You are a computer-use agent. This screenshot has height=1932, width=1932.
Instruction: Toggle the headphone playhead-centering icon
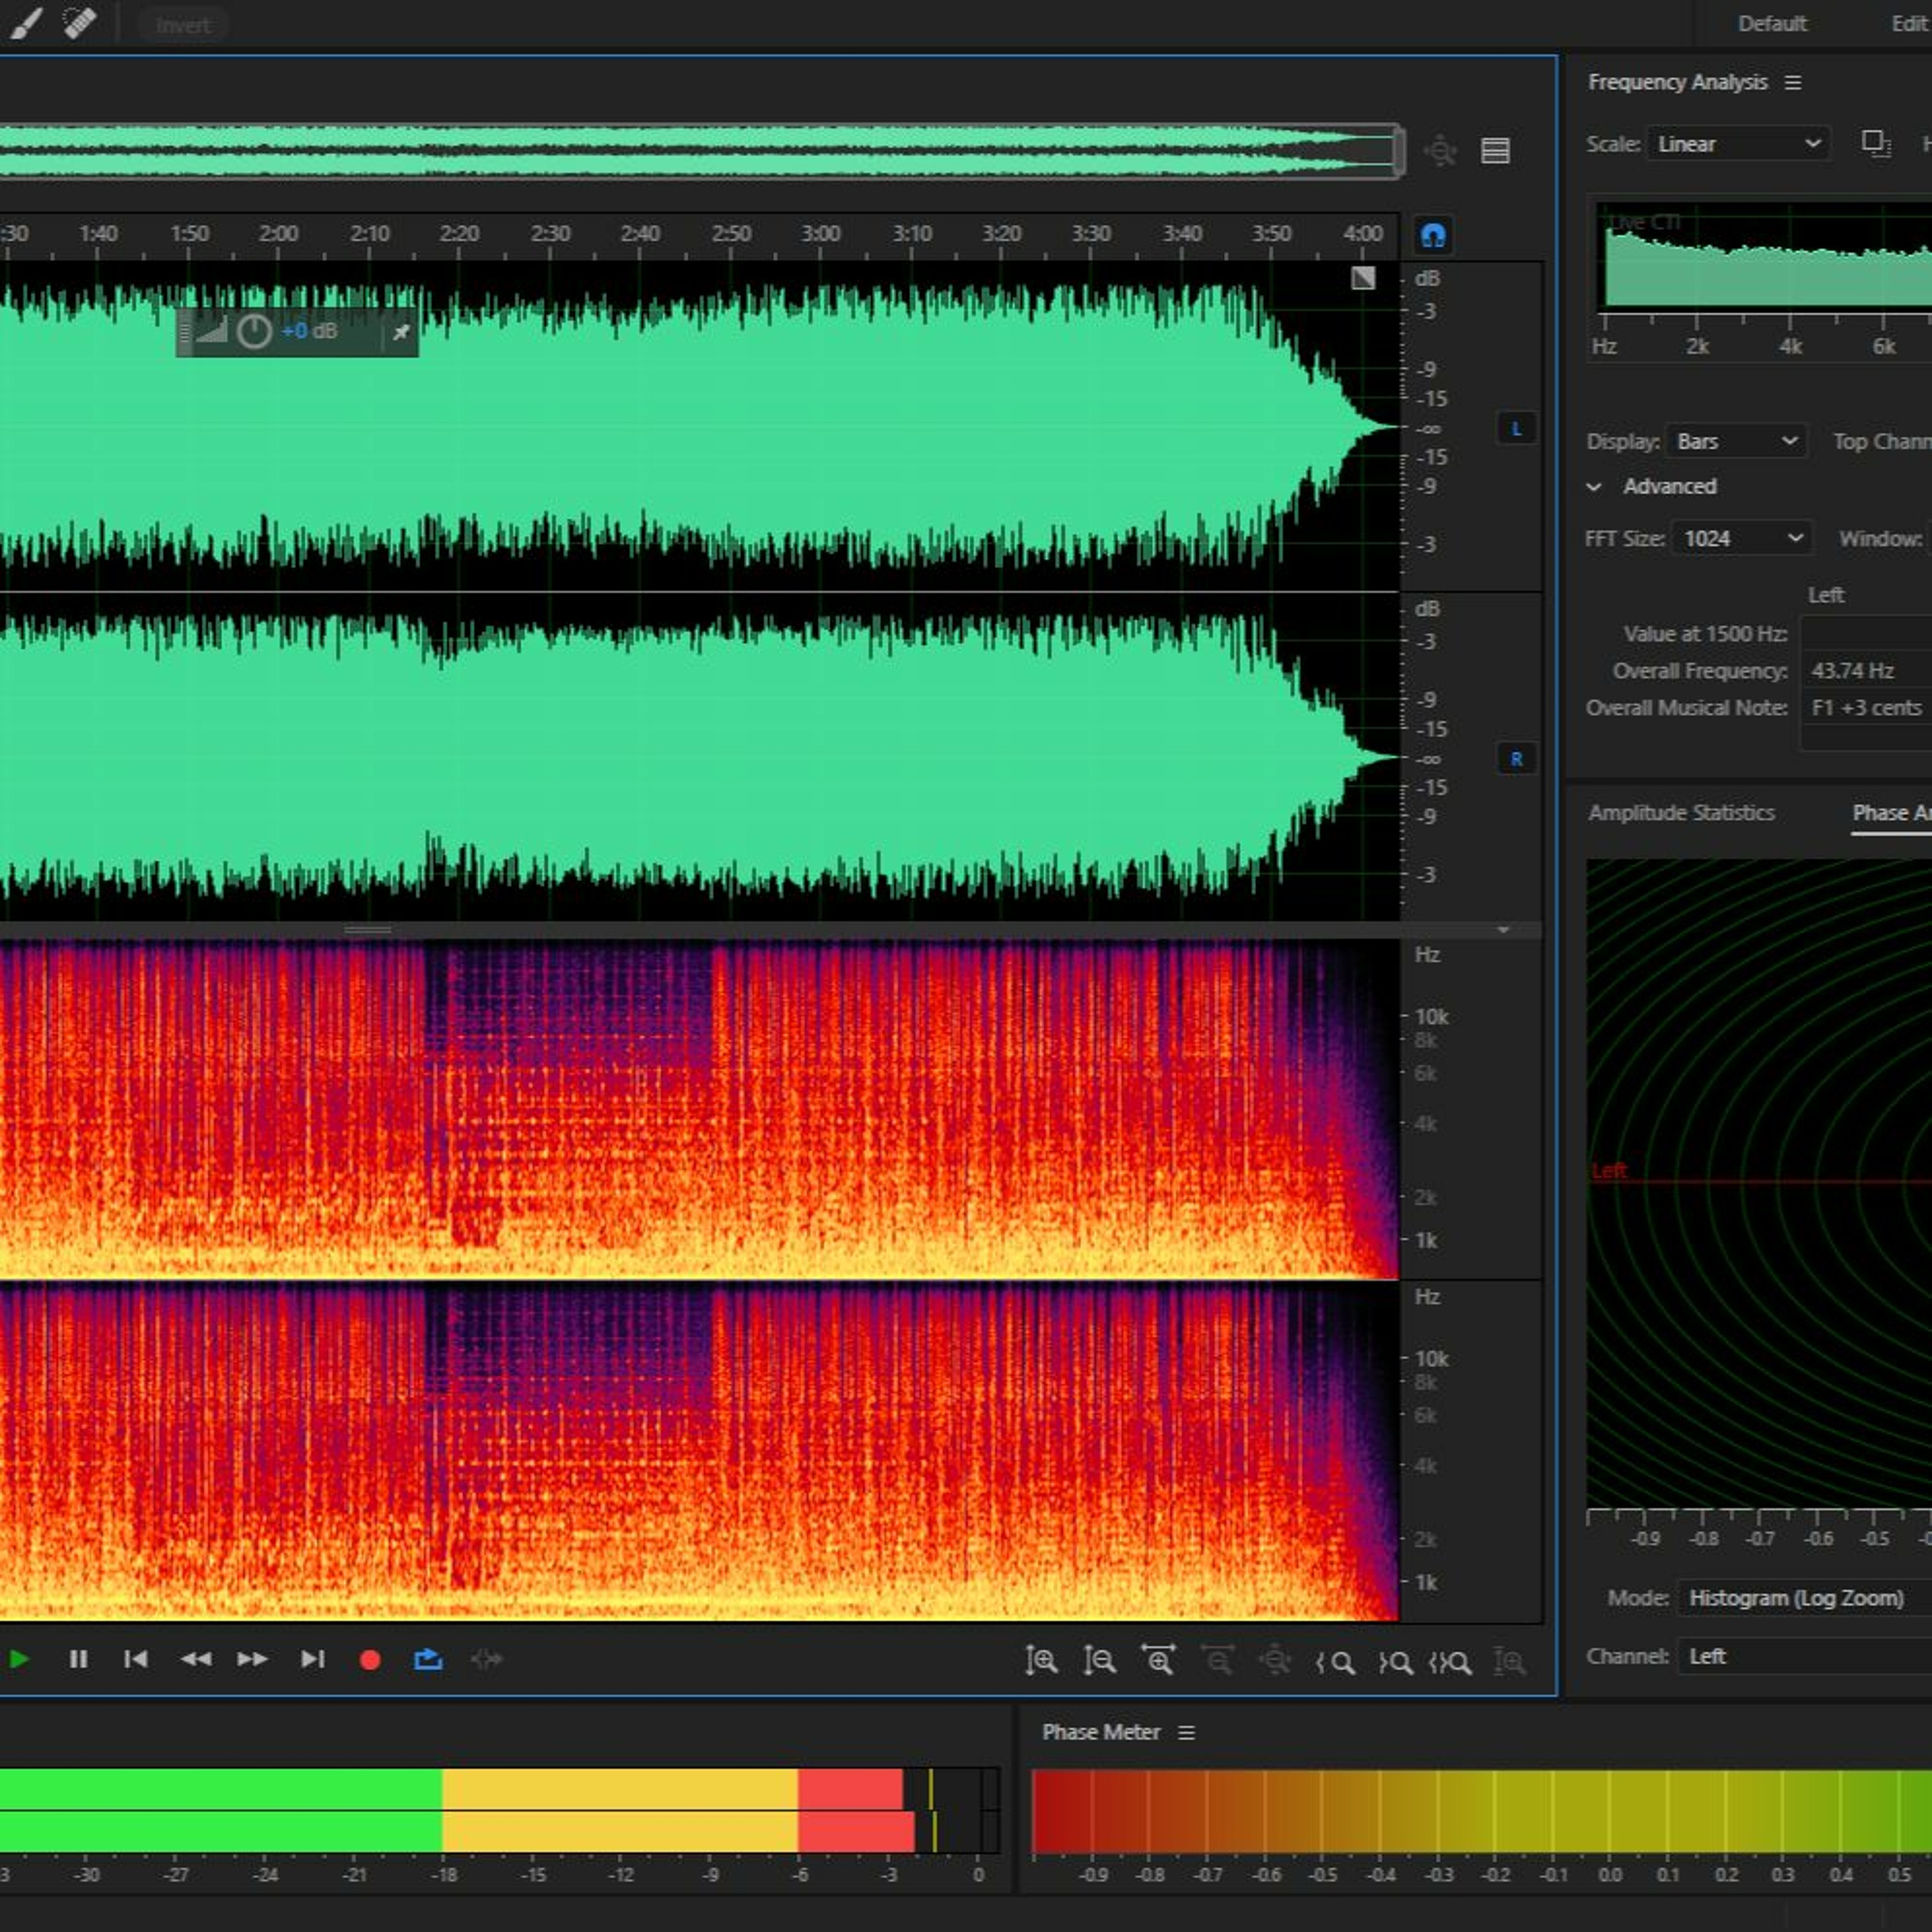click(x=1433, y=236)
